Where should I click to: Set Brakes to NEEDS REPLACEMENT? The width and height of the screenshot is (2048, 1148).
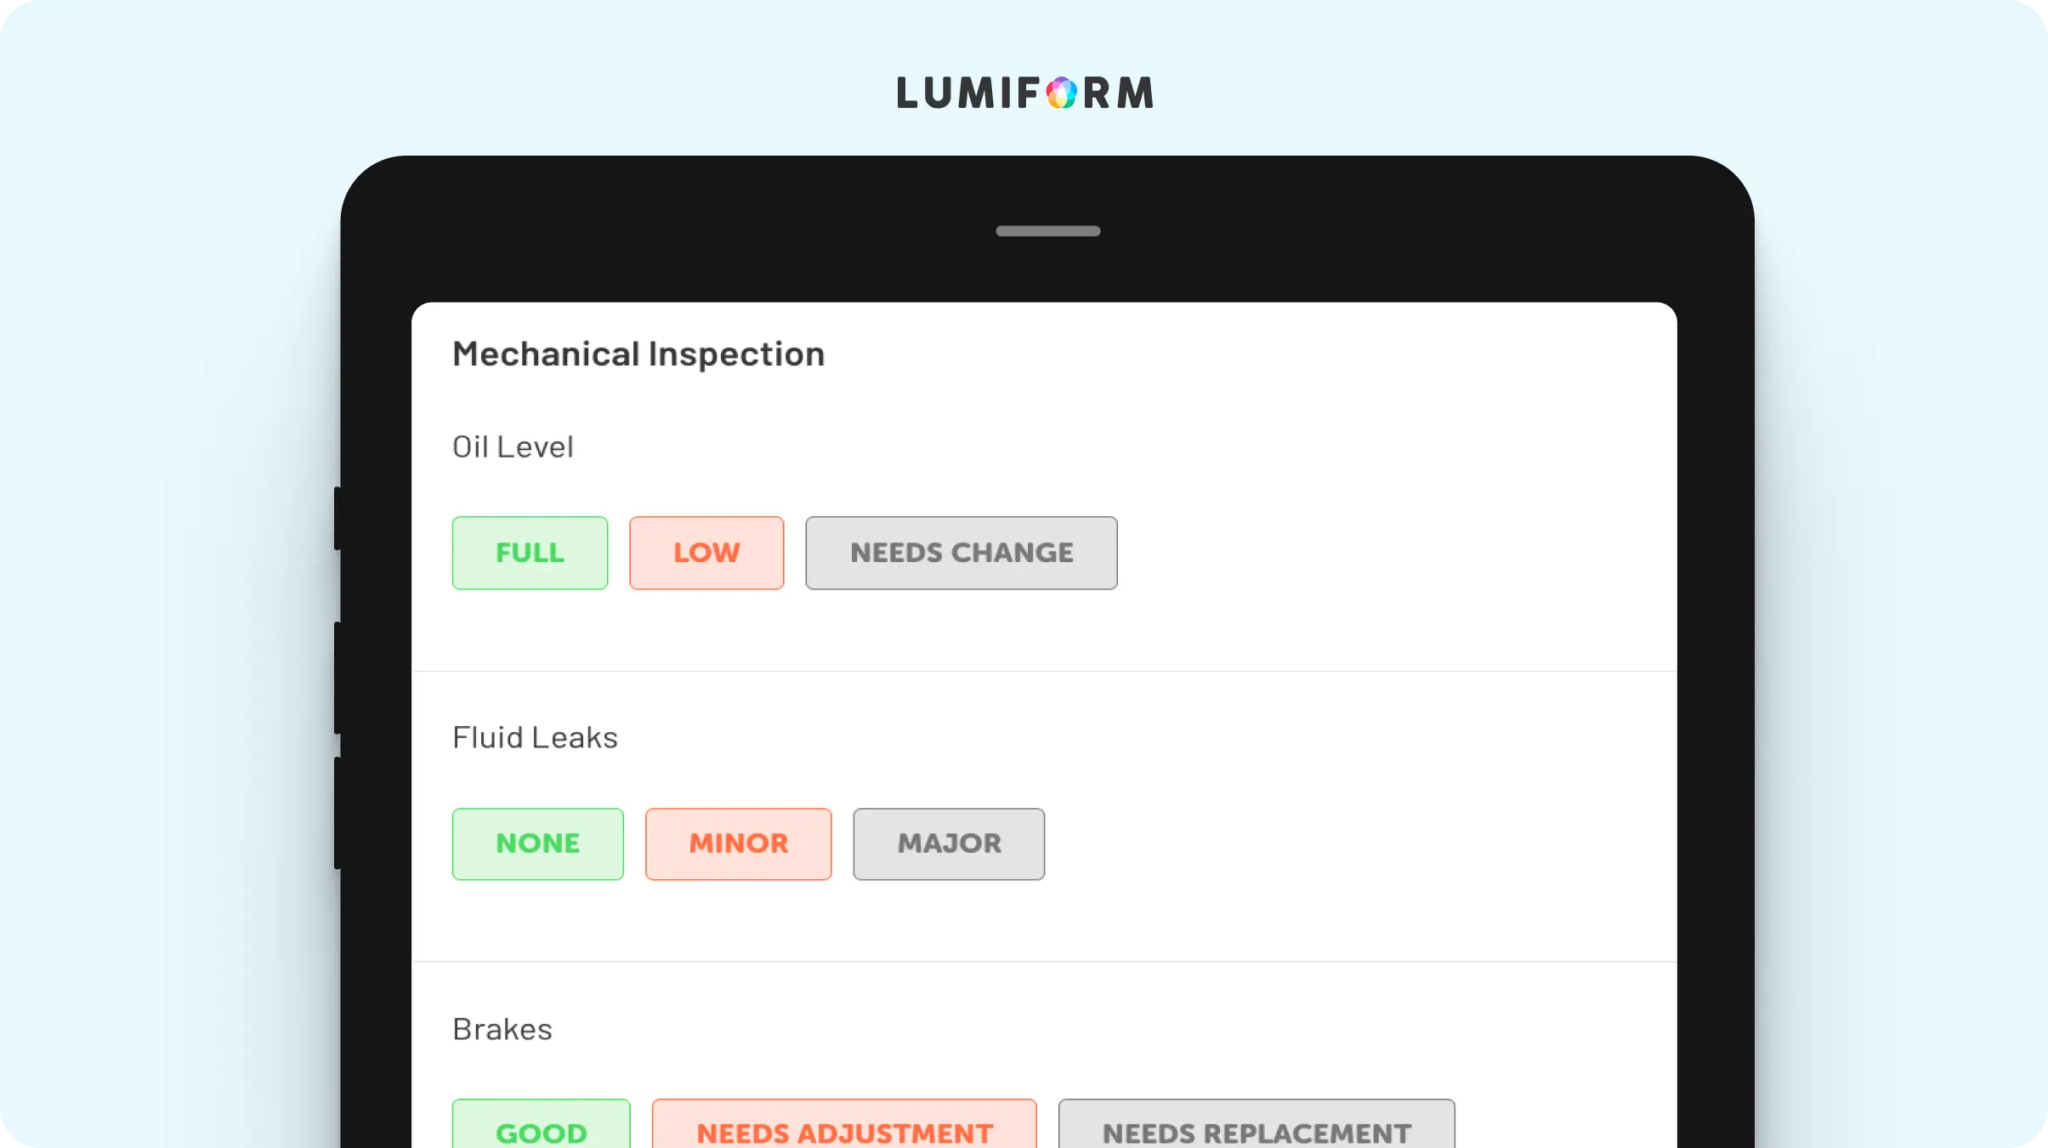click(x=1257, y=1125)
